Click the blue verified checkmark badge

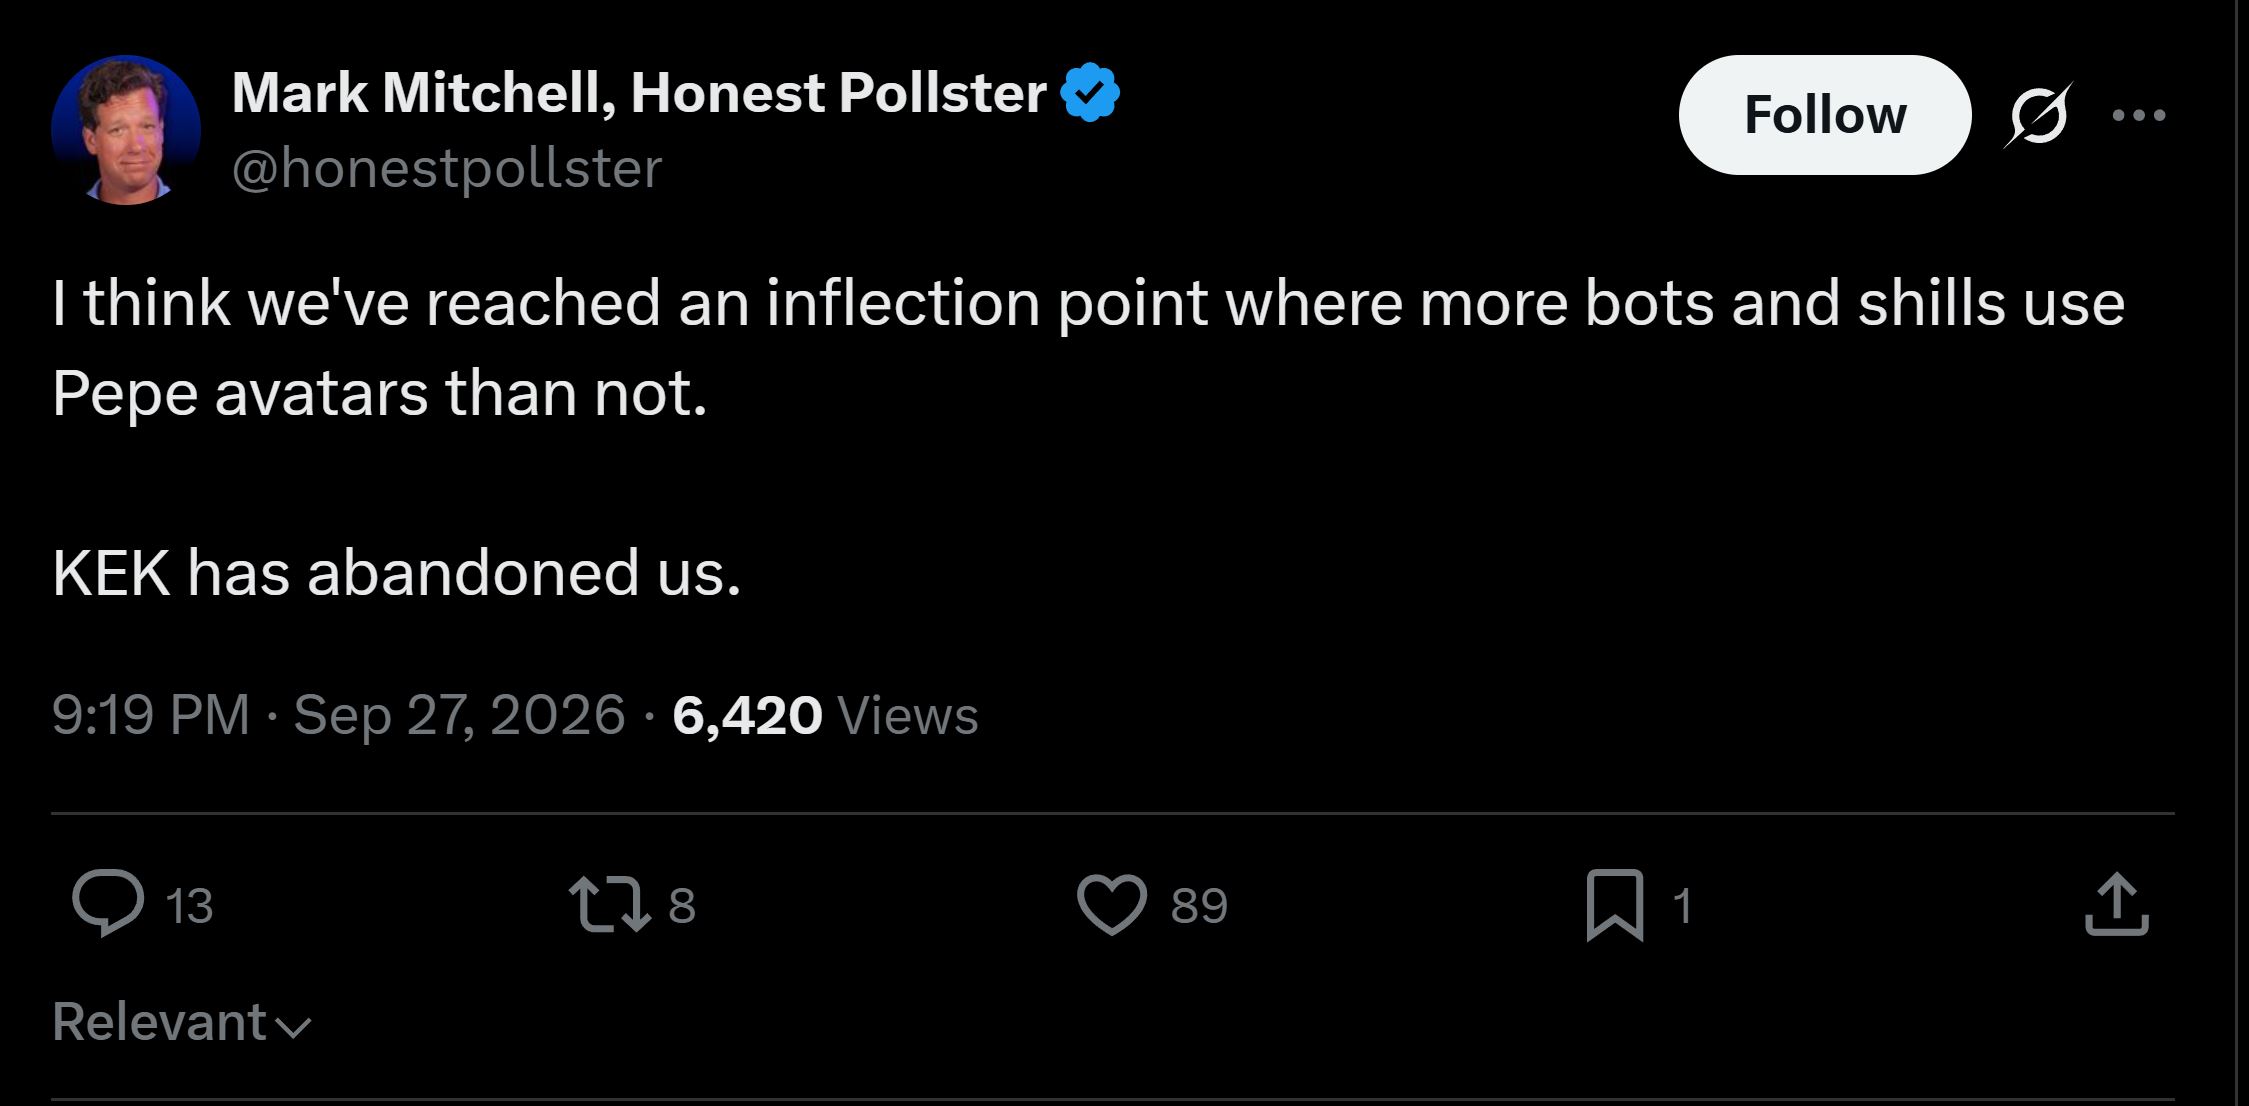click(1090, 92)
